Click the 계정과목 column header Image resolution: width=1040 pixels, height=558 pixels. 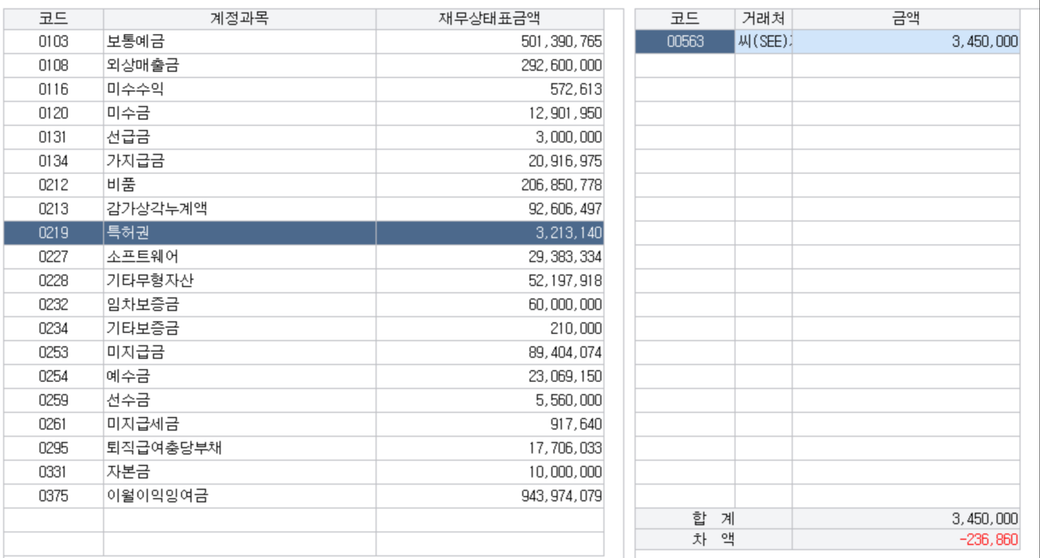tap(239, 19)
